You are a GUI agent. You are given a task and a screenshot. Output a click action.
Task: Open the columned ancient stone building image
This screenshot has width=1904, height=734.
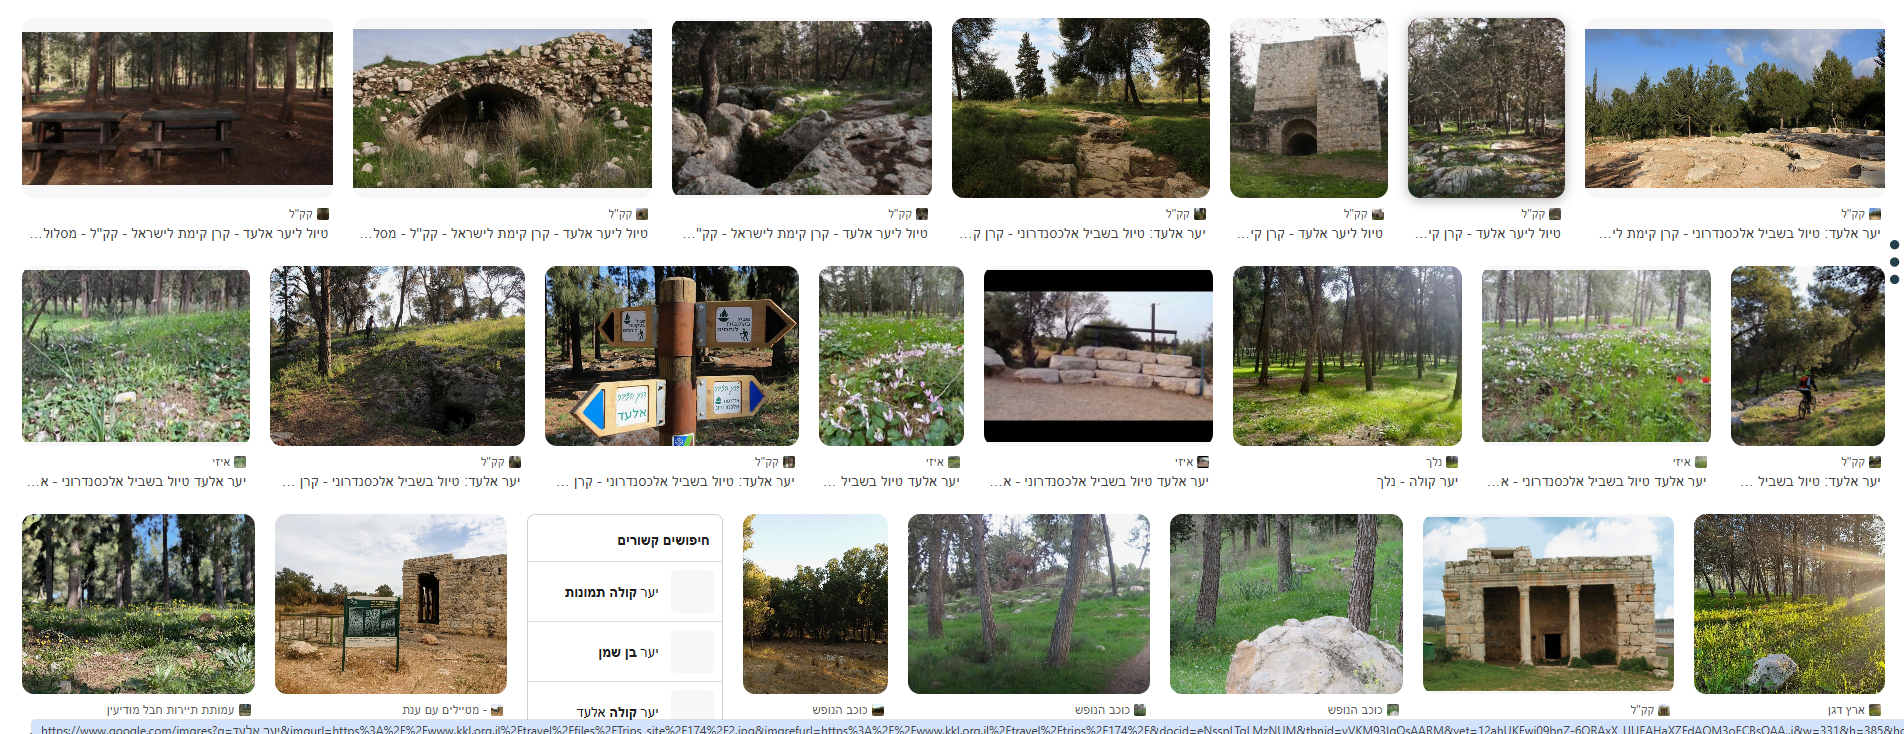coord(1548,604)
